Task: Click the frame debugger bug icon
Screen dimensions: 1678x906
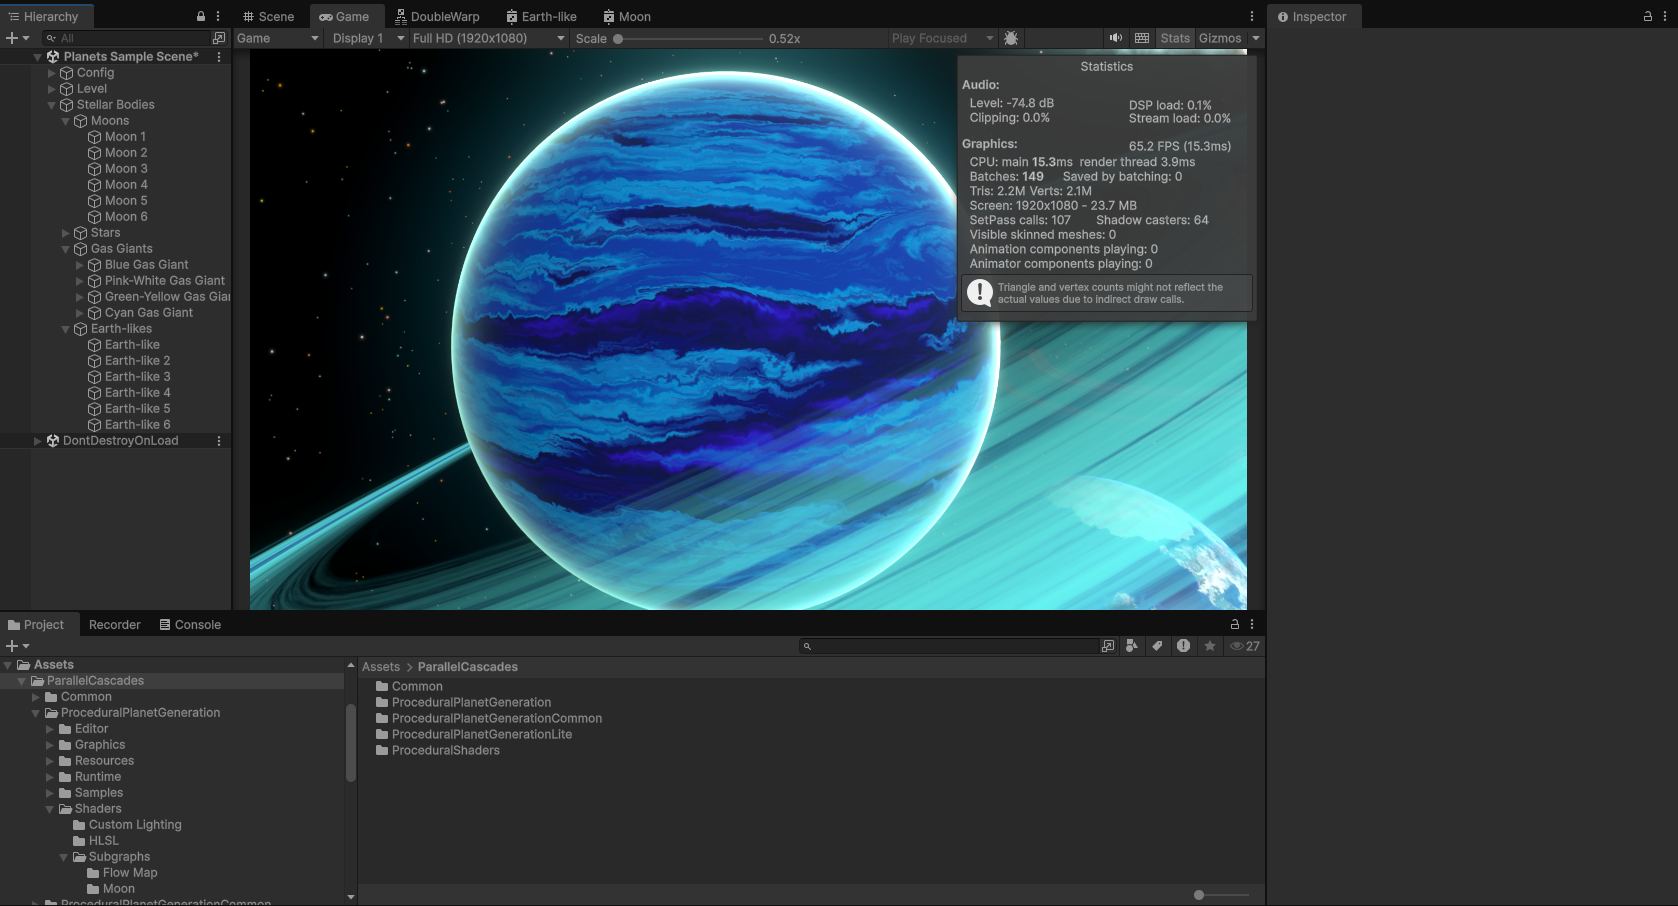Action: tap(1011, 38)
